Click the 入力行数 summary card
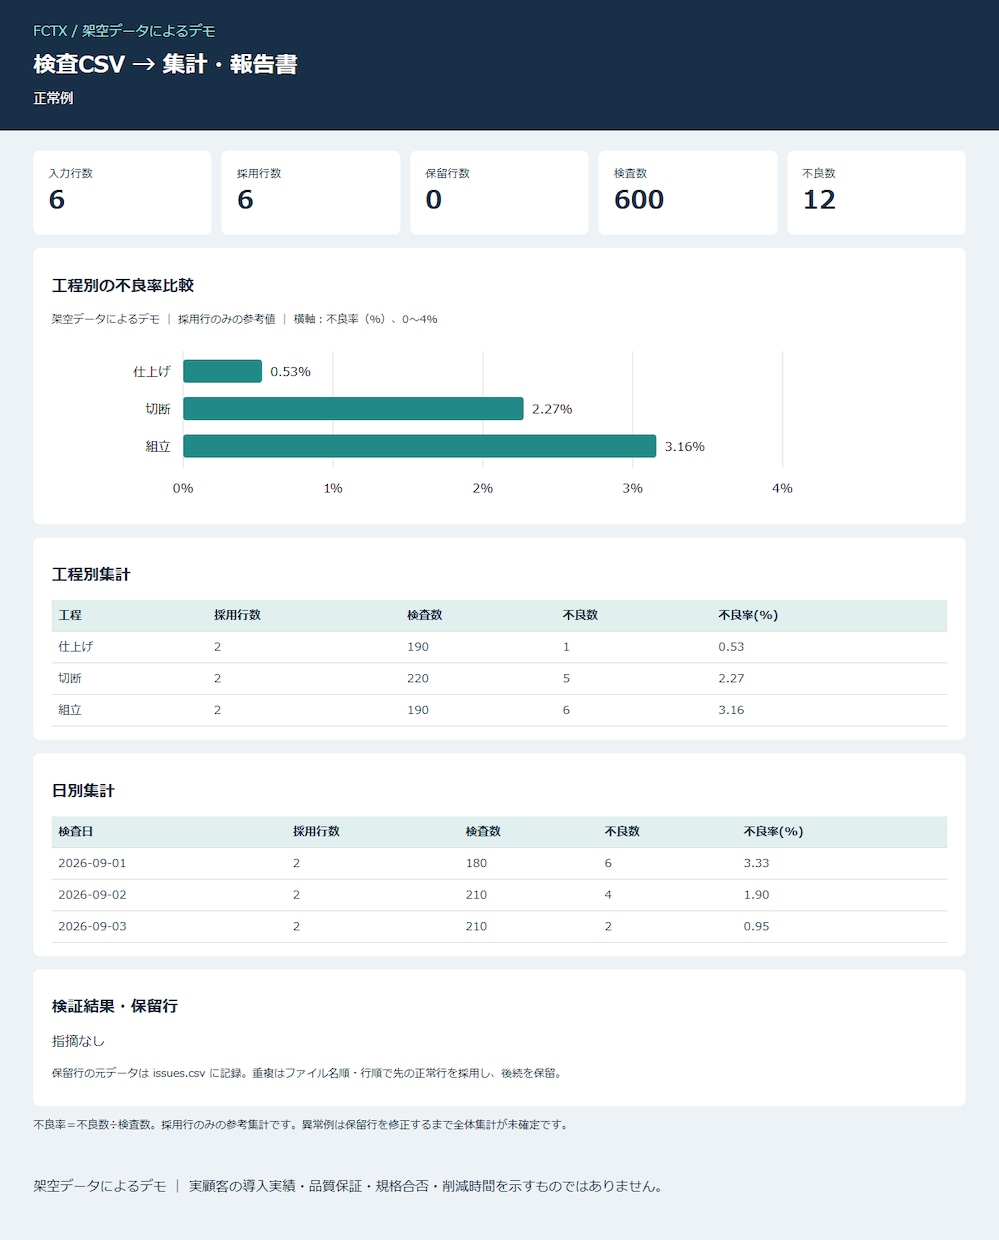The width and height of the screenshot is (999, 1240). [x=122, y=193]
